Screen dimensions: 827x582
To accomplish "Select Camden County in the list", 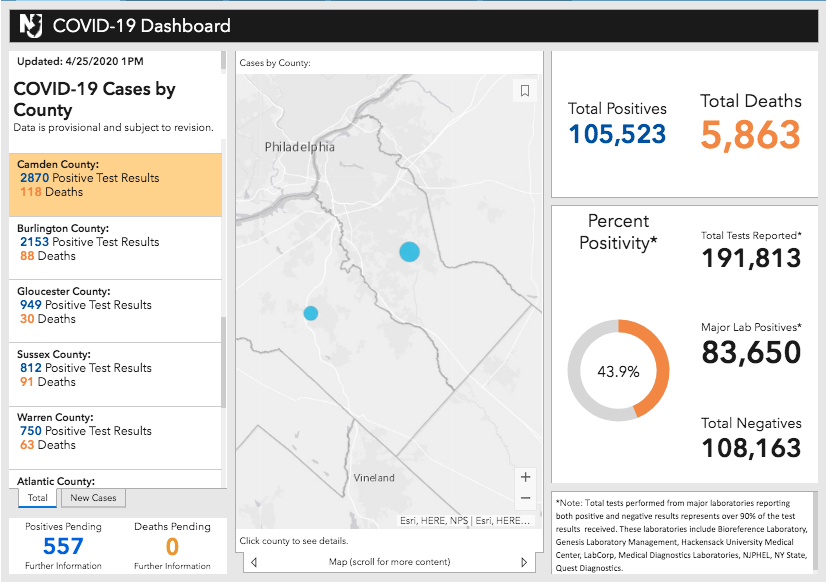I will [115, 178].
